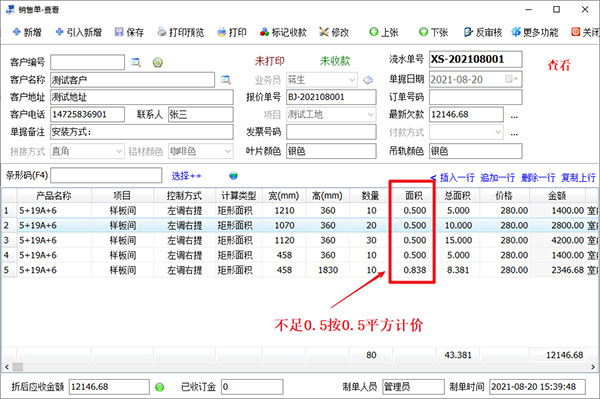Open the 更多功能 menu

[x=535, y=32]
